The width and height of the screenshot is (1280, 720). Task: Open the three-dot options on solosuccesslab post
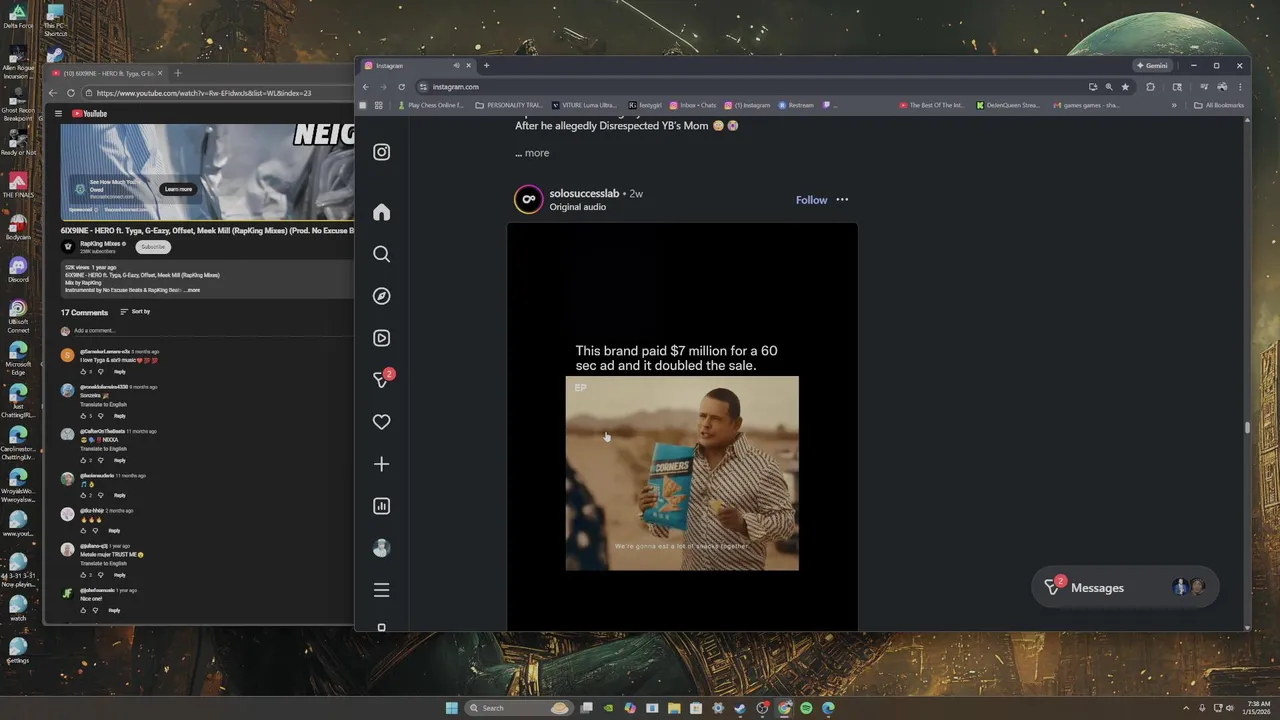(842, 200)
